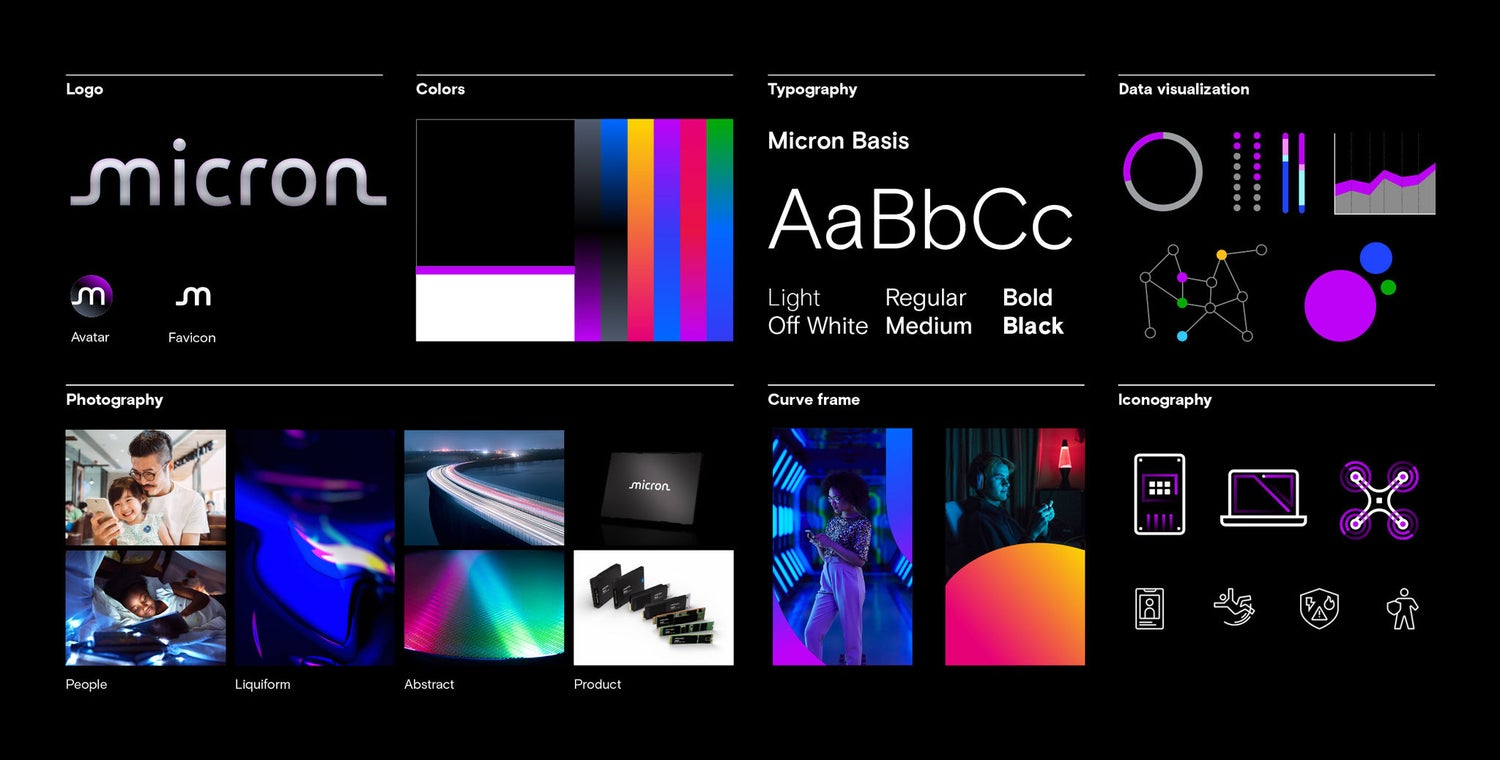Pick the yellow-to-pink gradient stripe

click(640, 230)
